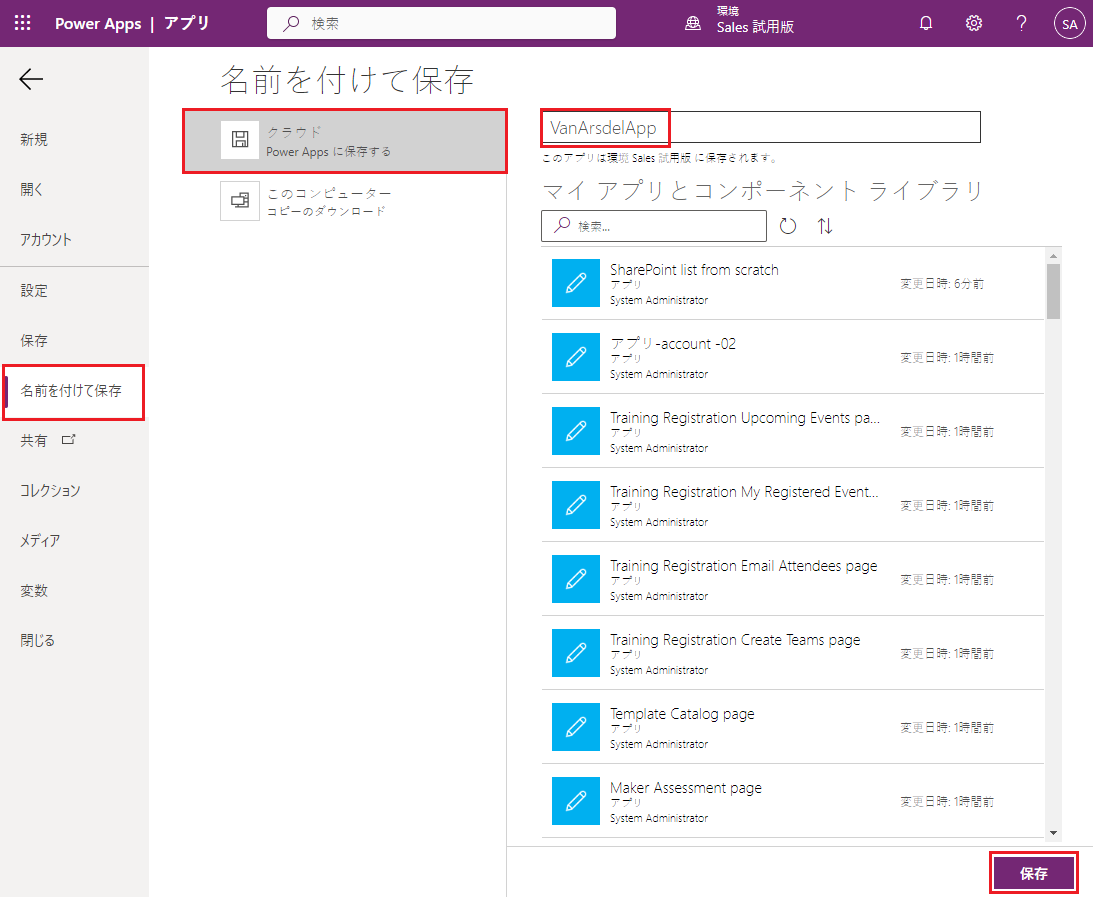The height and width of the screenshot is (897, 1093).
Task: Go back with the arrow icon
Action: [31, 79]
